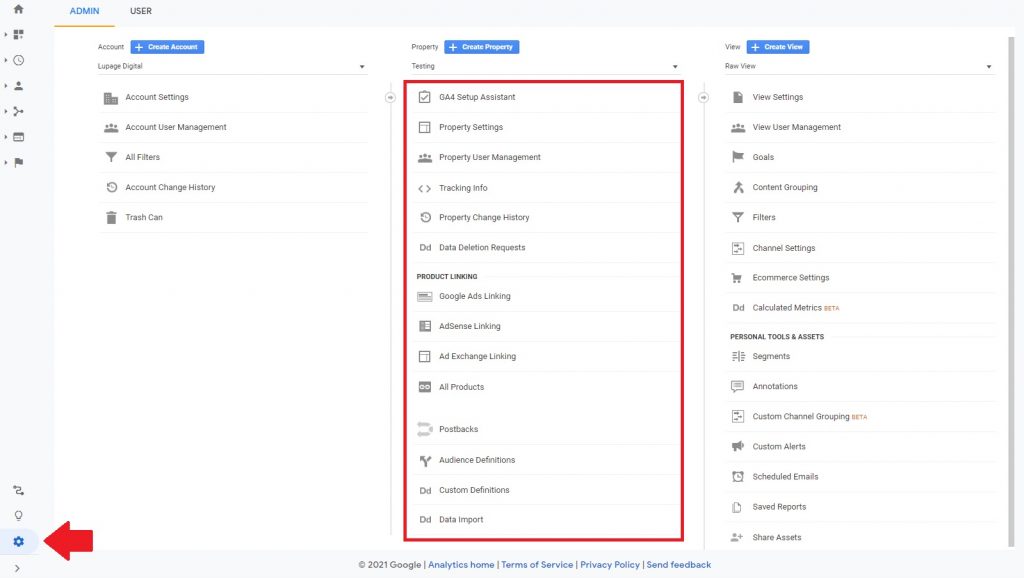
Task: Expand the Customization sidebar arrow
Action: click(6, 34)
